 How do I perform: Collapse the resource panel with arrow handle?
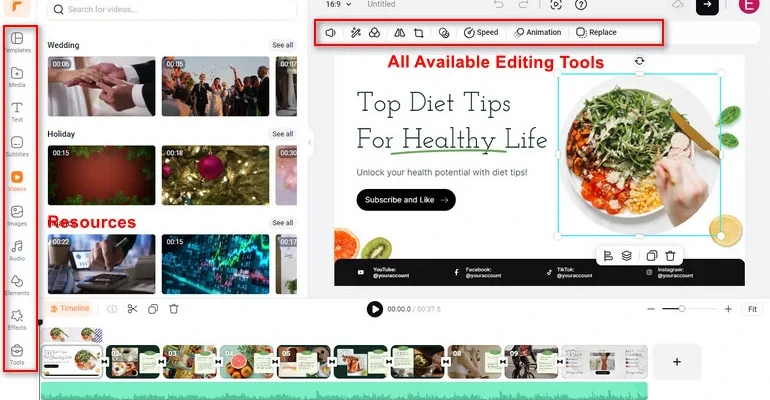(310, 143)
